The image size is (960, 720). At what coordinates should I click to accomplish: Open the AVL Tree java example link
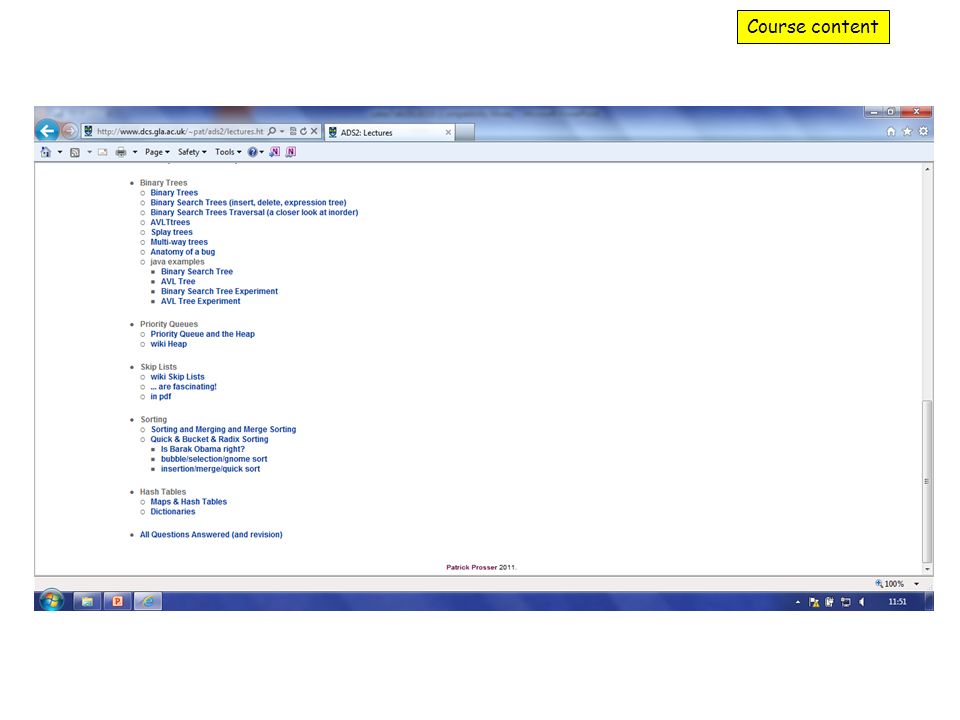point(178,281)
